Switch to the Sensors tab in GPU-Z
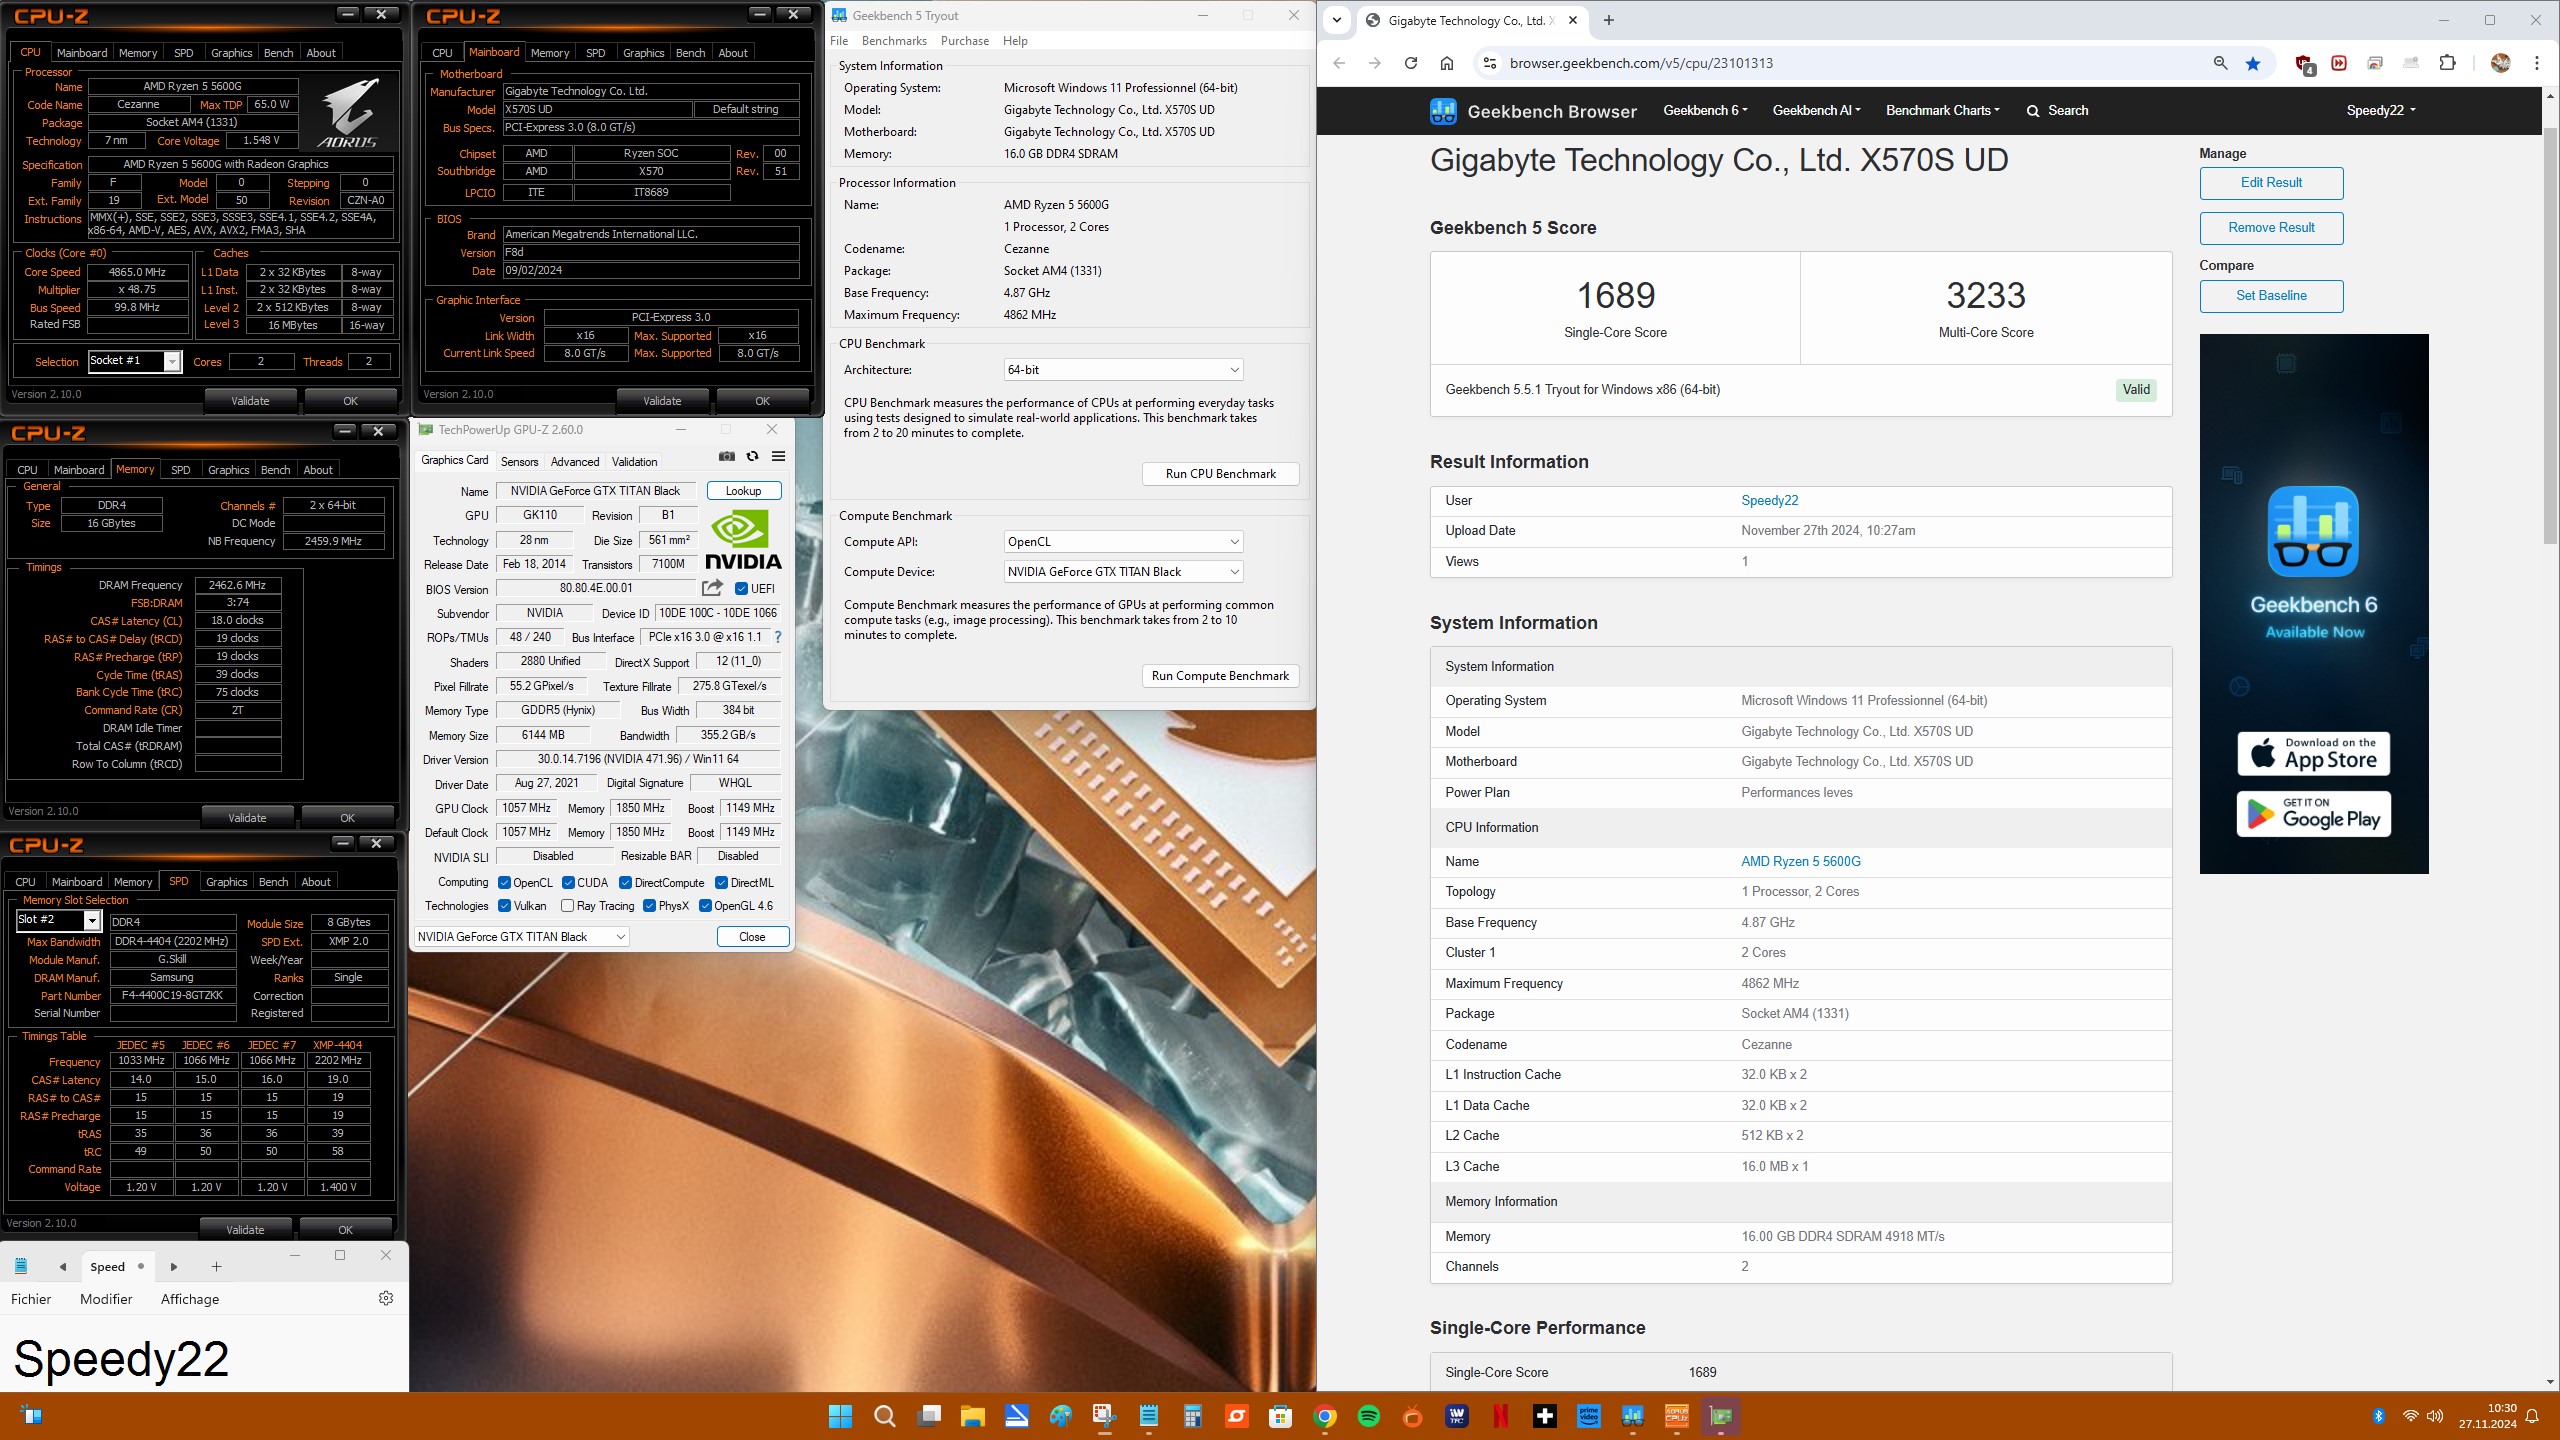The width and height of the screenshot is (2560, 1440). (519, 462)
